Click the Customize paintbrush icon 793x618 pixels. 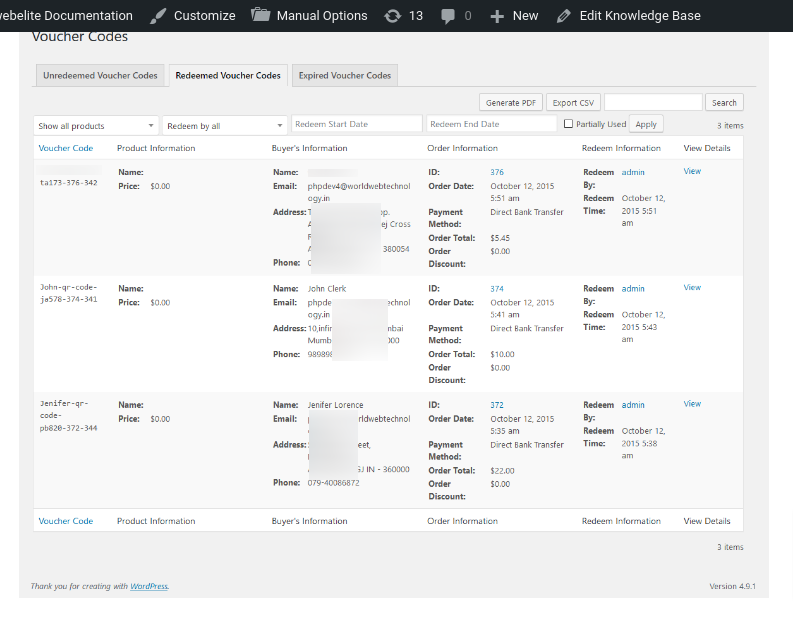coord(157,16)
